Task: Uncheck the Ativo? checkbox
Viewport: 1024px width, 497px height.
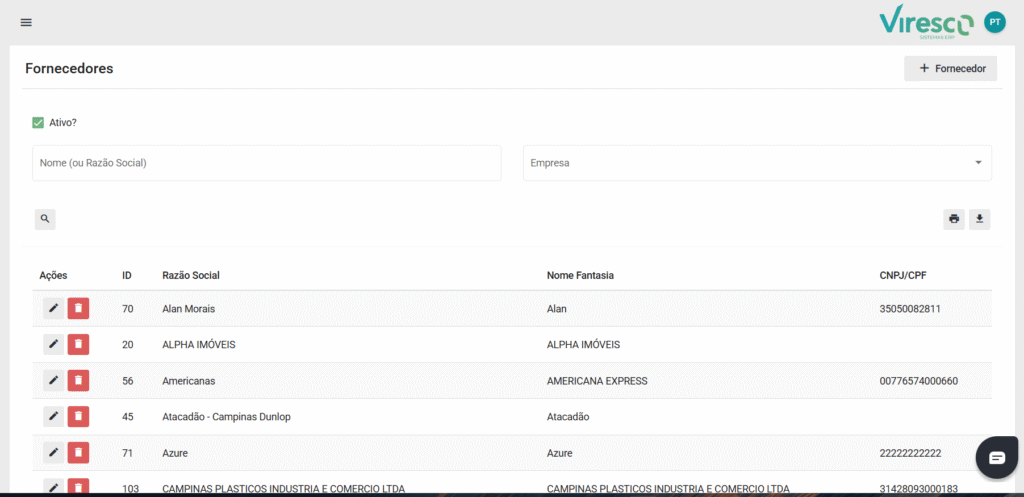Action: click(38, 122)
